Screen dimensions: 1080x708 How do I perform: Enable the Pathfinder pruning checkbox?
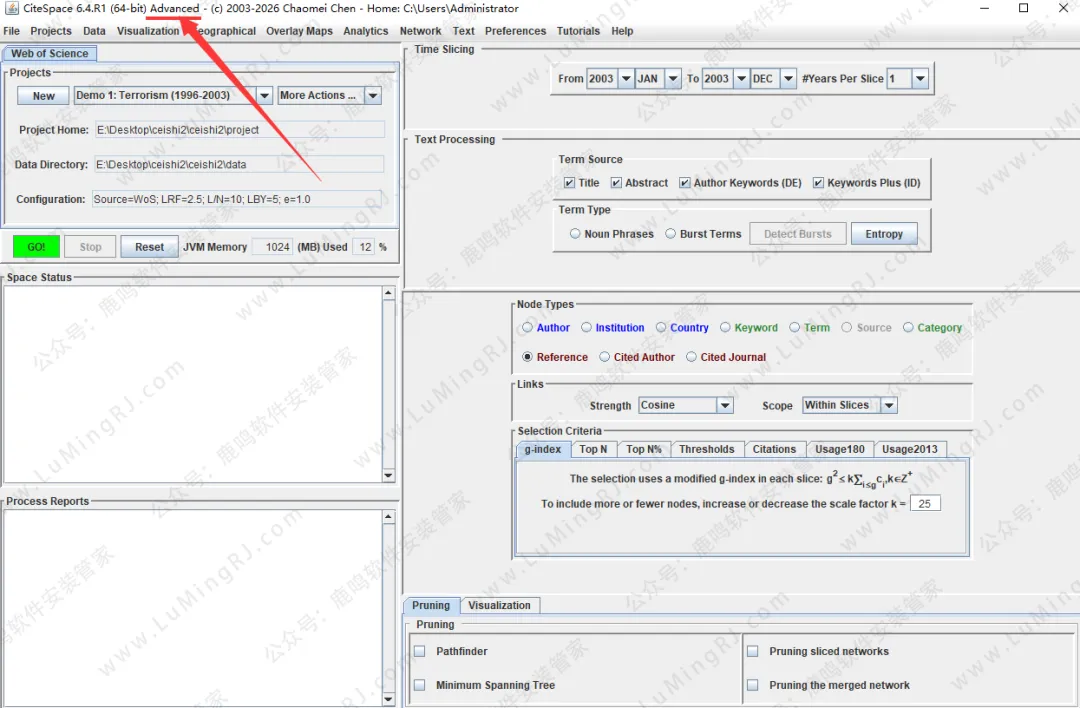420,652
